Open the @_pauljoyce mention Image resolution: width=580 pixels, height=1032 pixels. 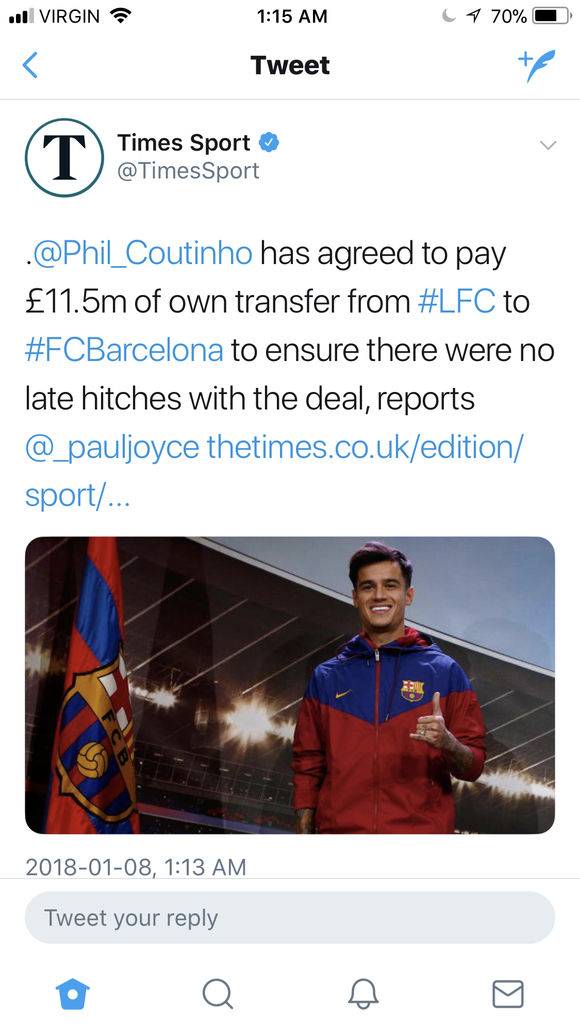(112, 448)
